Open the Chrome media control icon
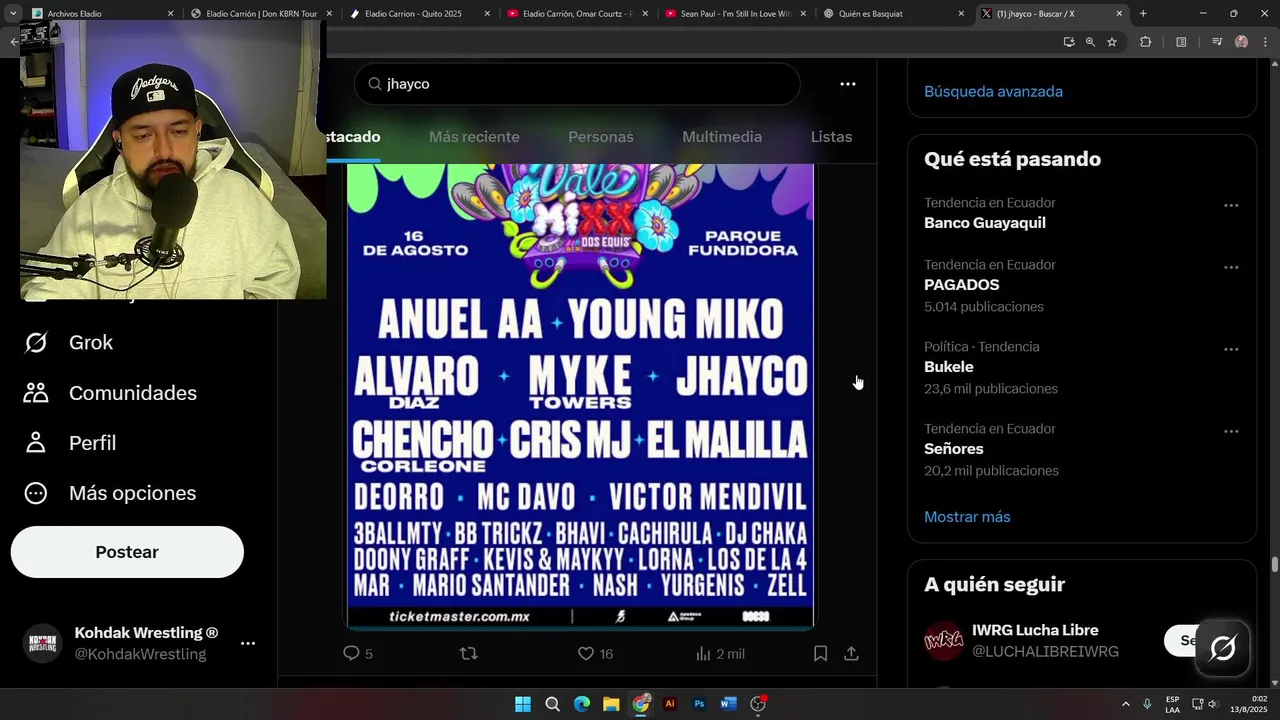The width and height of the screenshot is (1280, 720). [1217, 42]
